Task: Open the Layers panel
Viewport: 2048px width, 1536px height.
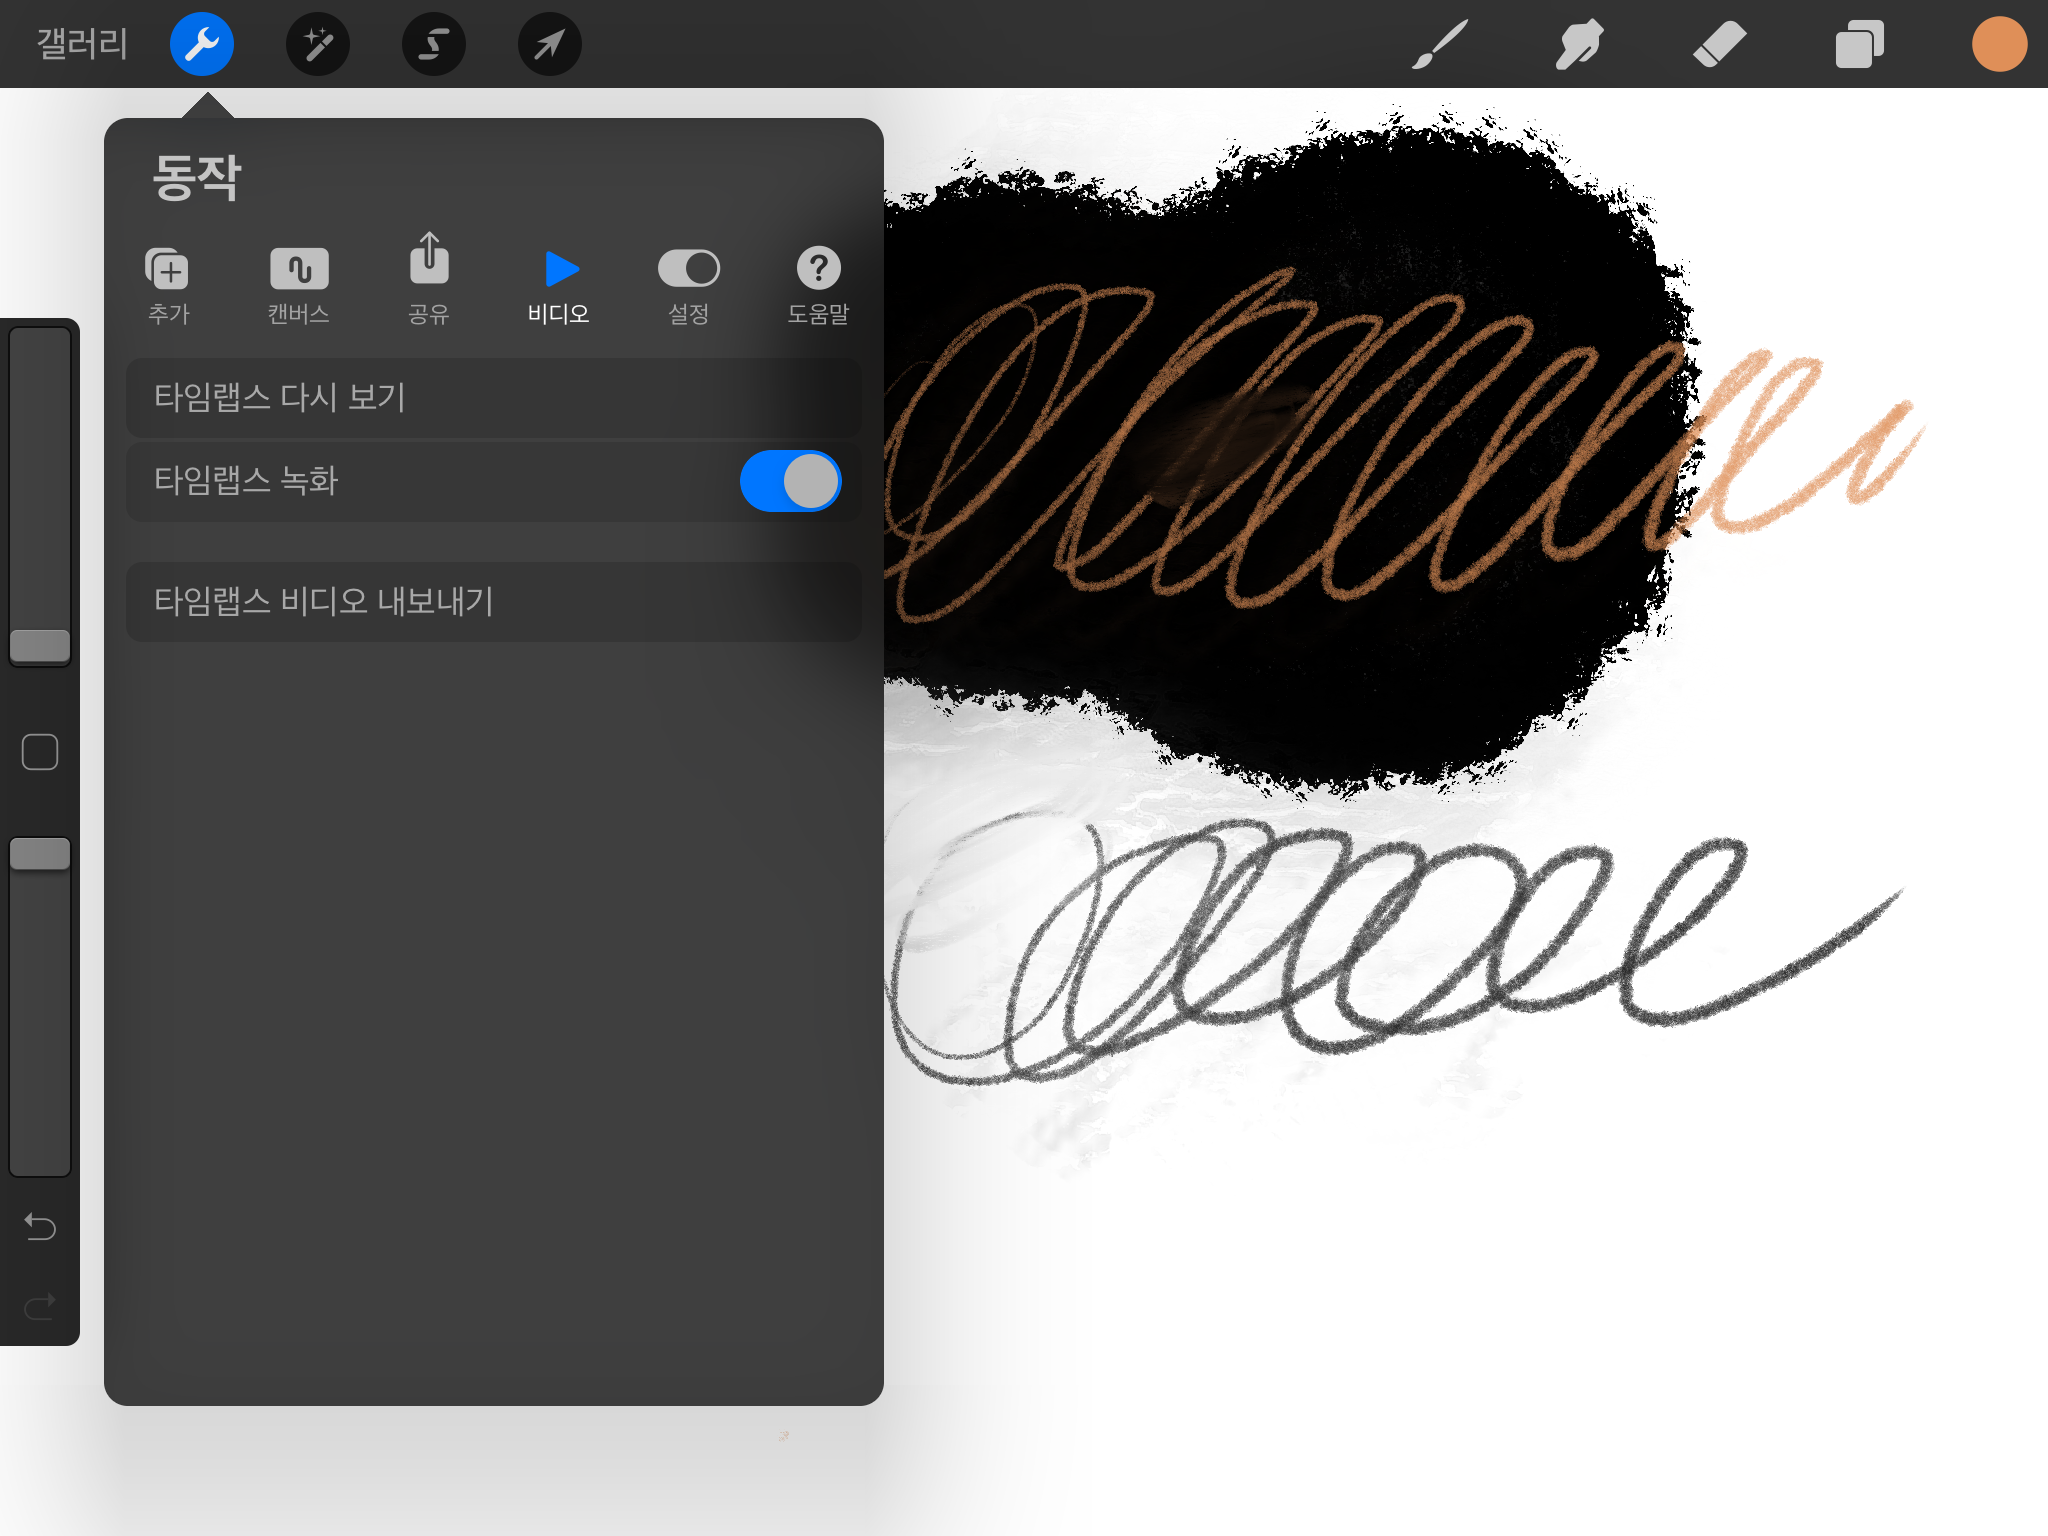Action: coord(1859,44)
